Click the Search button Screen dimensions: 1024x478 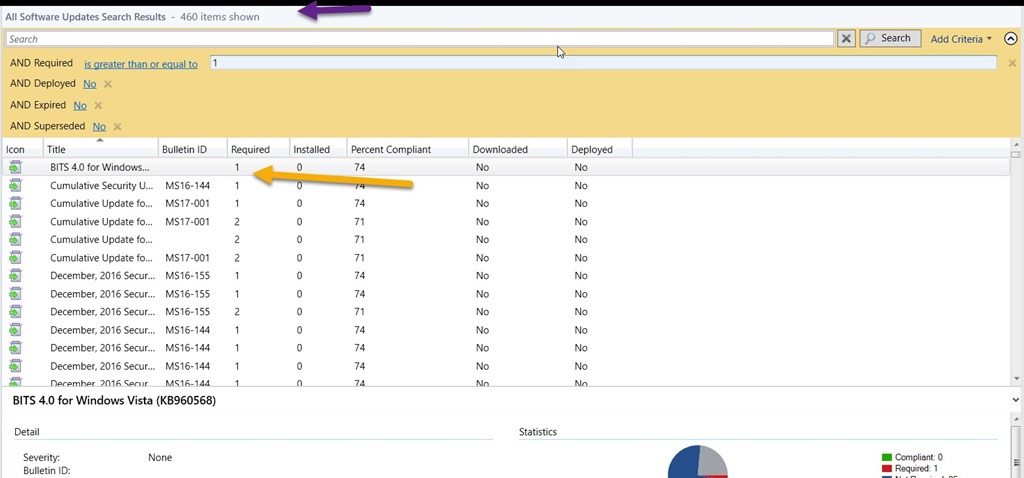(x=890, y=39)
